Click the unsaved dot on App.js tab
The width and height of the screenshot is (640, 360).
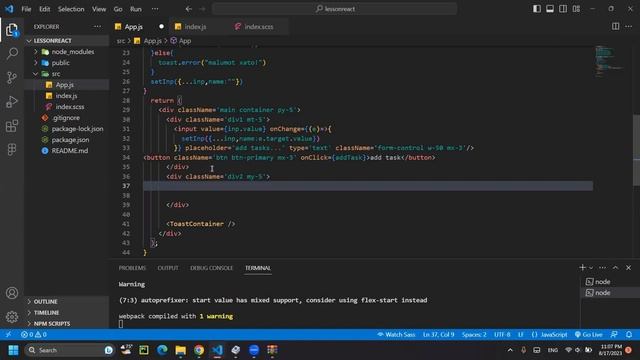161,27
